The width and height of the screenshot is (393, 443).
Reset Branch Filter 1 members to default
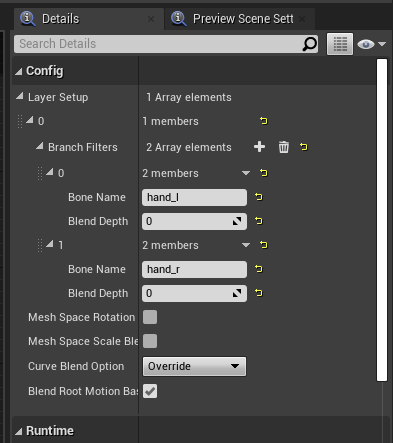click(x=264, y=245)
